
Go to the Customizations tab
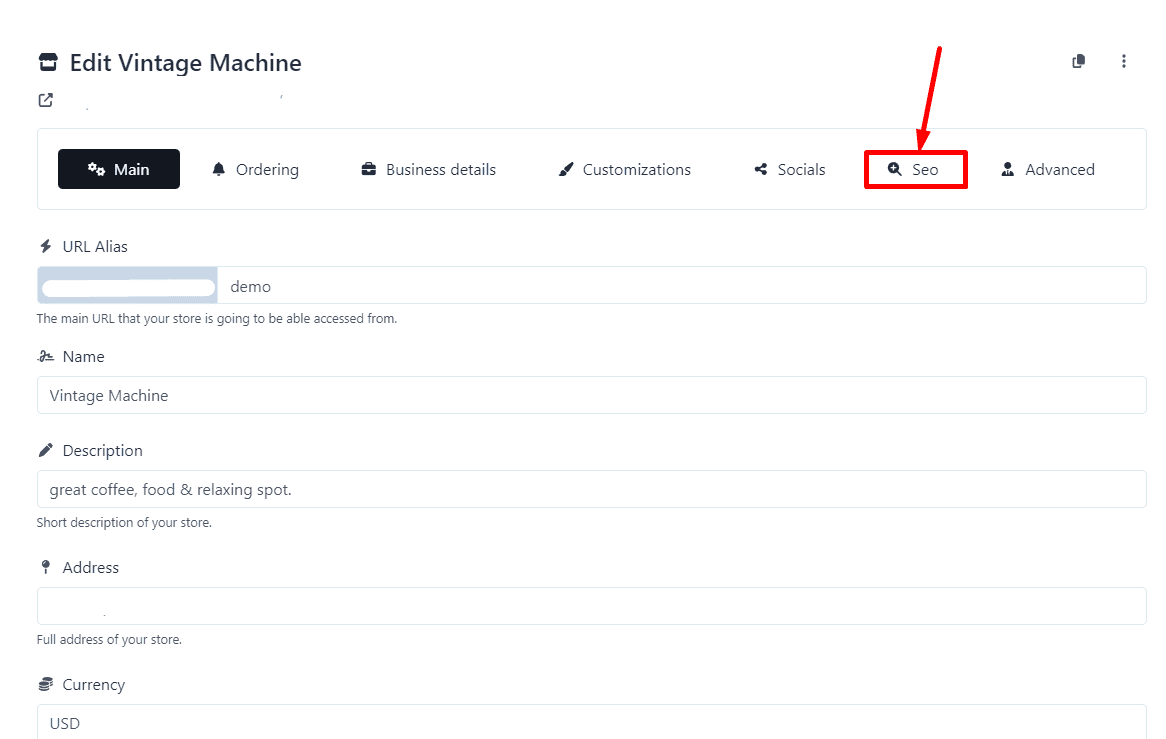click(x=624, y=170)
